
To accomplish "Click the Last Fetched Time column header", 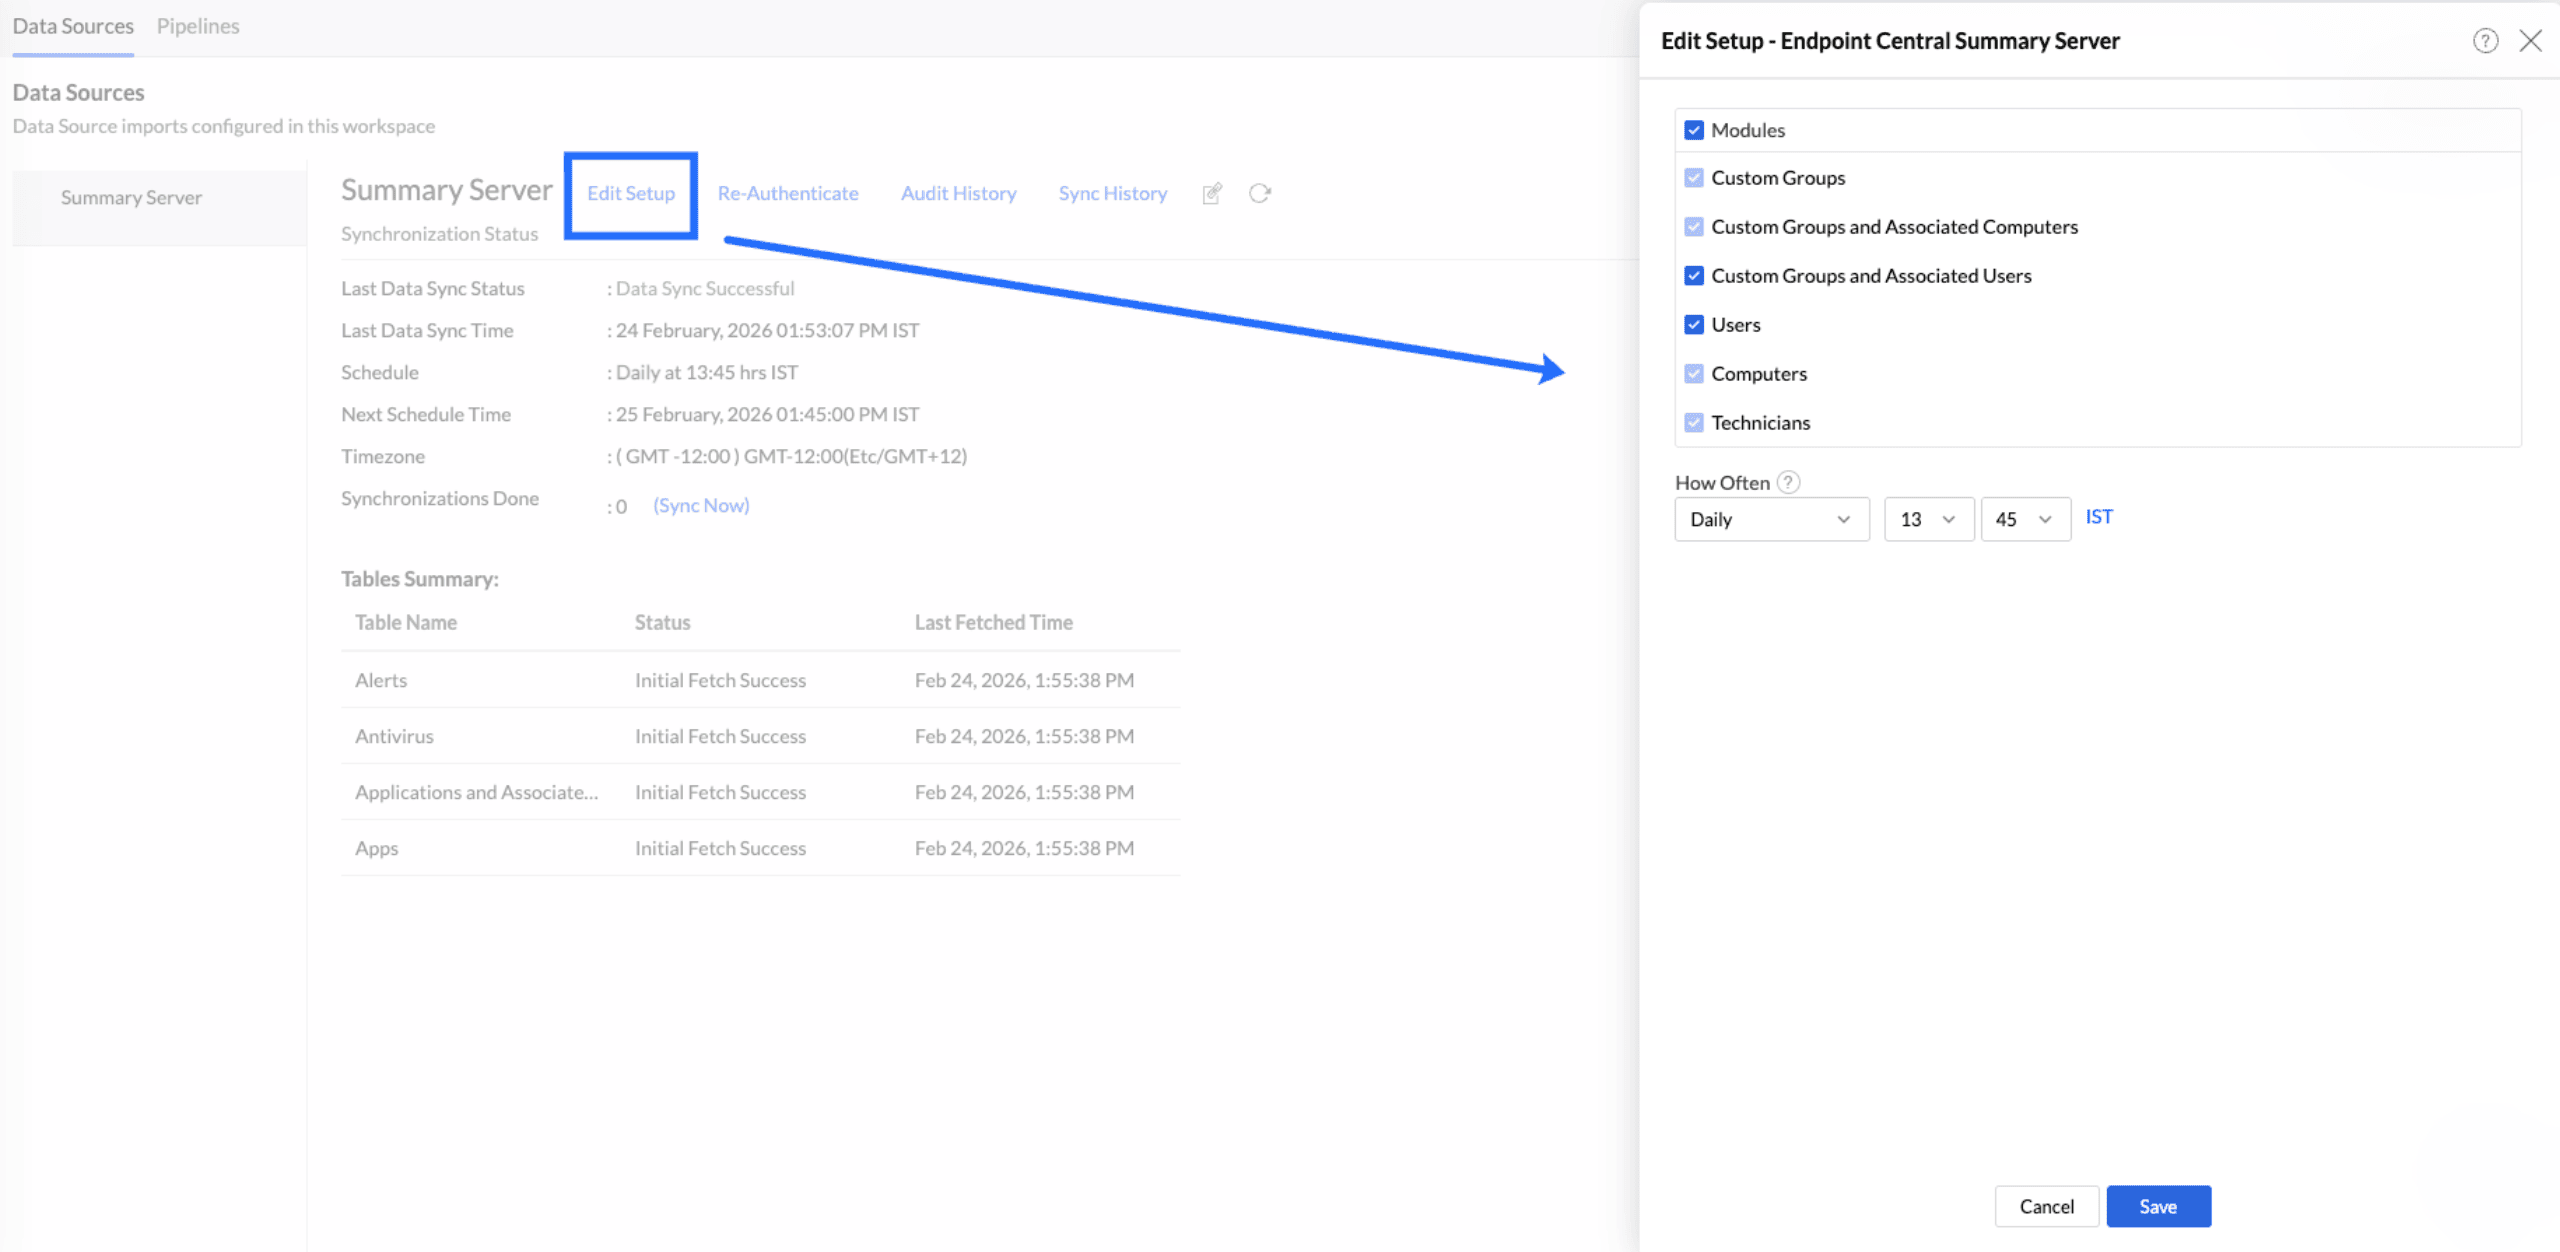I will point(994,623).
